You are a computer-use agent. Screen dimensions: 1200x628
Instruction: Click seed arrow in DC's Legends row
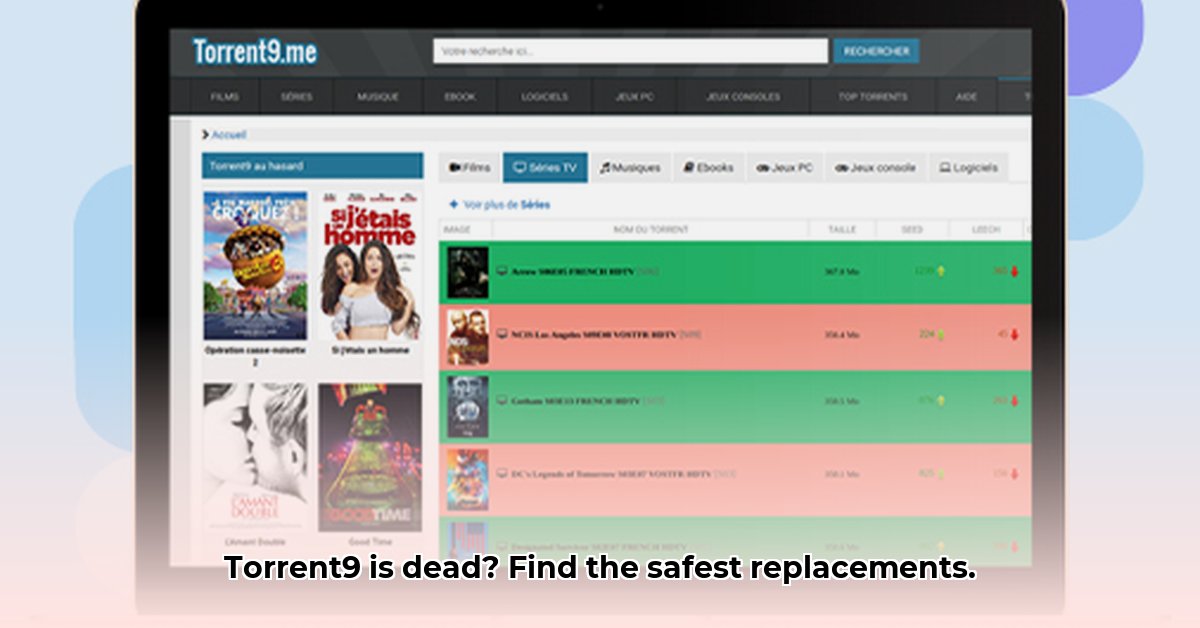point(940,473)
